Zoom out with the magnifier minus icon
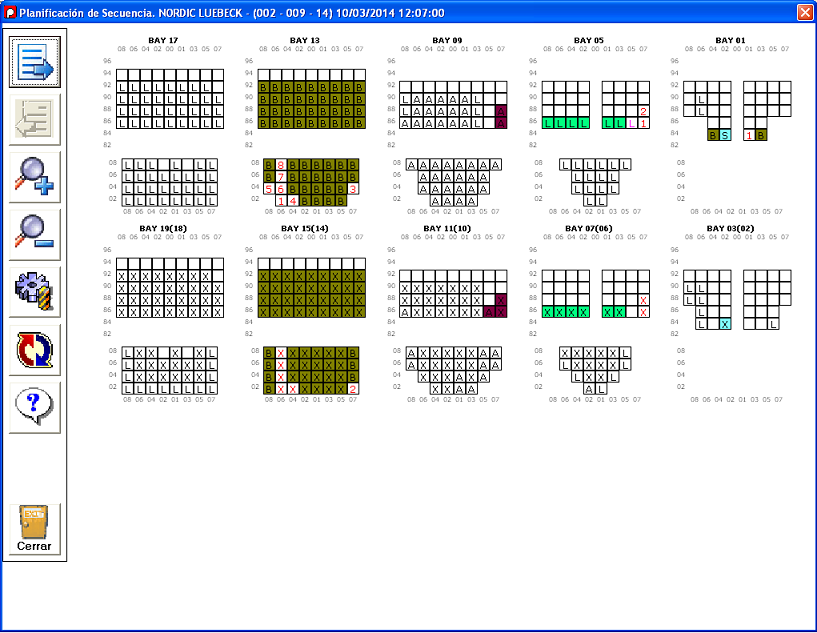Image resolution: width=817 pixels, height=633 pixels. click(35, 234)
